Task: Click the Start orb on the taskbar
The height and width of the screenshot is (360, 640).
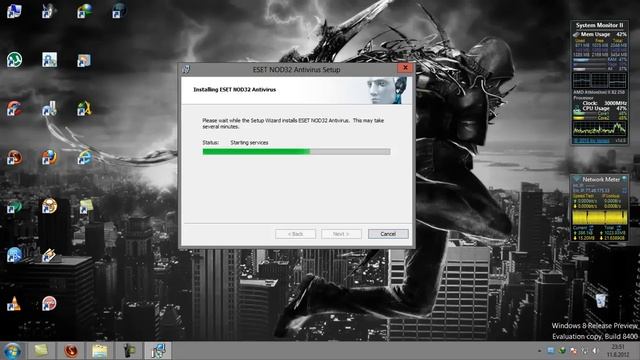Action: (12, 351)
